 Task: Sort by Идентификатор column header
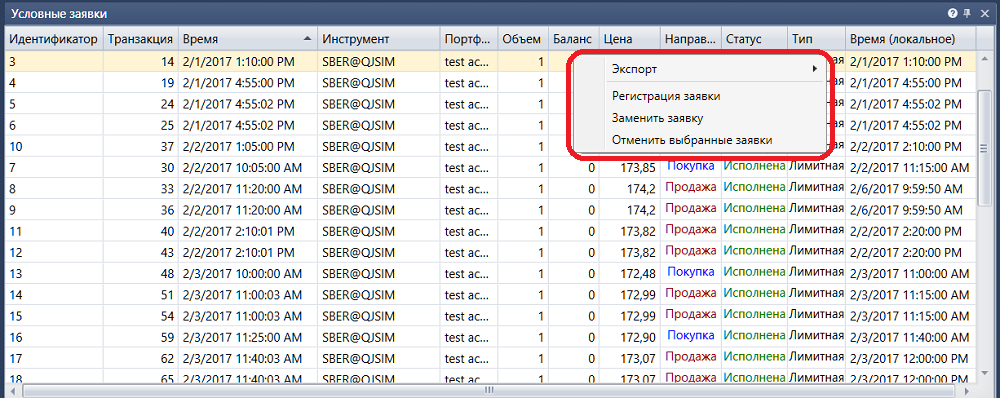[54, 39]
